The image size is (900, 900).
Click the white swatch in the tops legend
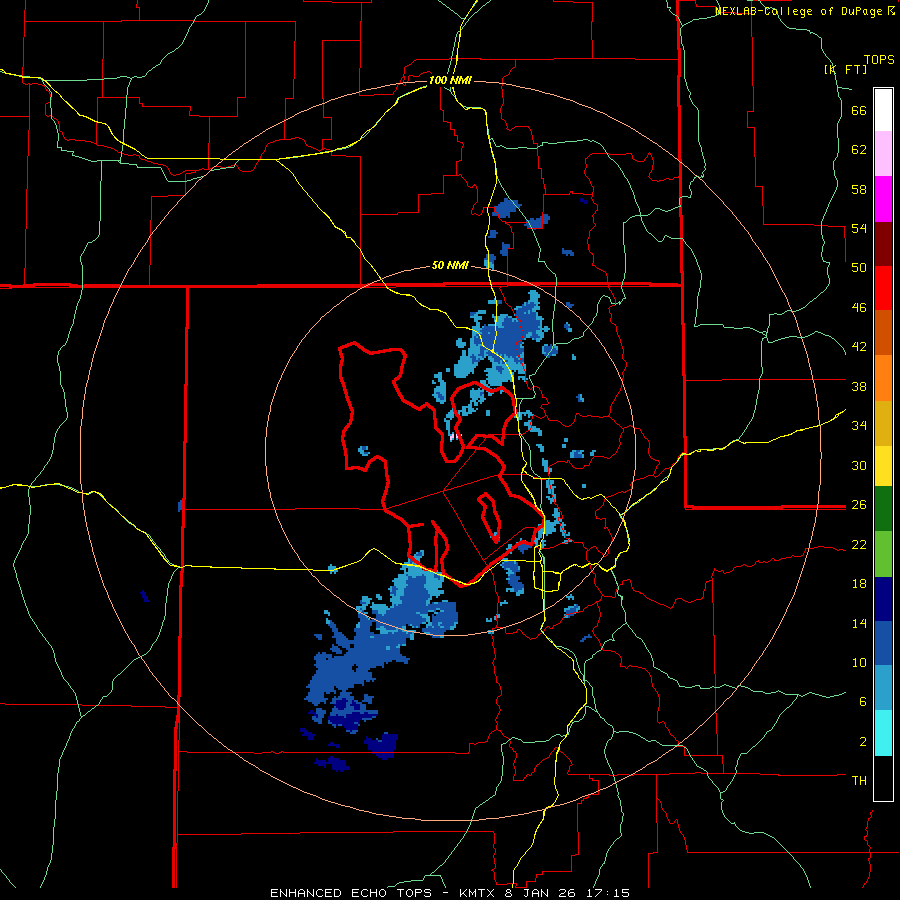pos(883,110)
